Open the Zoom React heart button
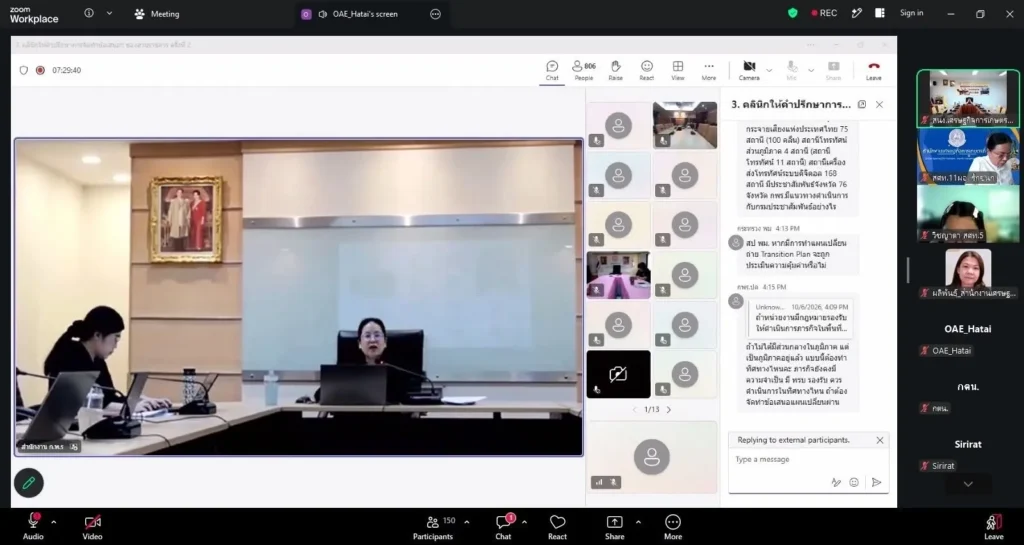The image size is (1024, 545). [557, 527]
